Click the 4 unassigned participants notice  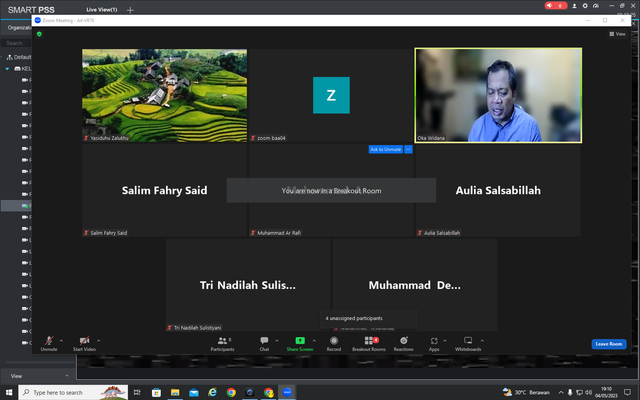(x=369, y=318)
